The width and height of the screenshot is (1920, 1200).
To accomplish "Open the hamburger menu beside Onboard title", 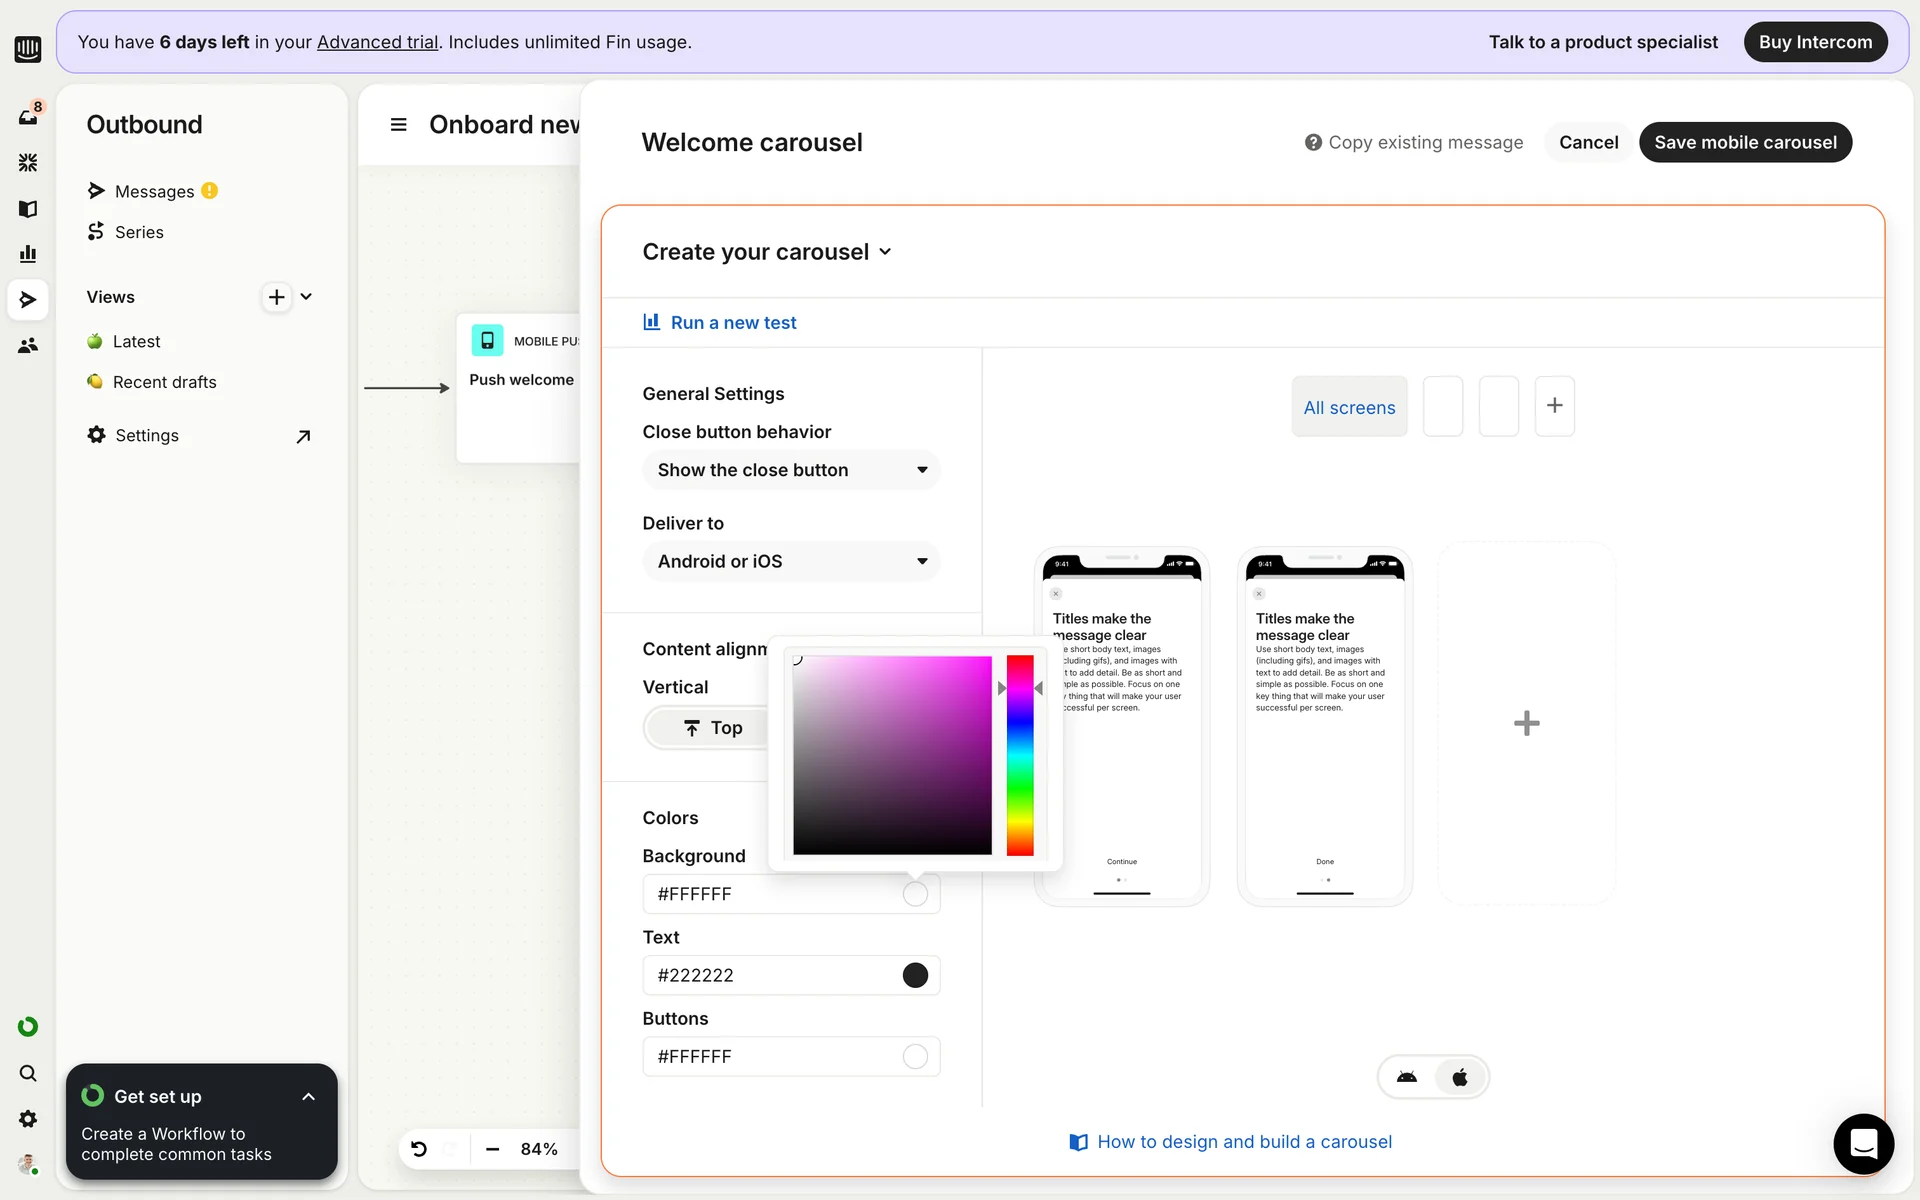I will (398, 125).
